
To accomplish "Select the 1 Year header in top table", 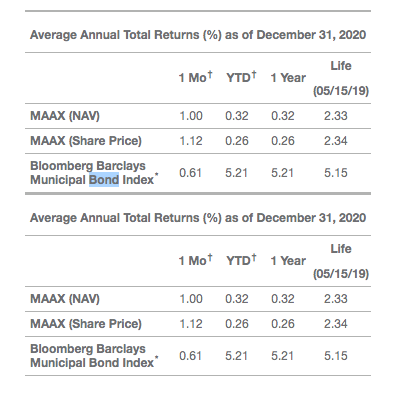I will coord(288,78).
